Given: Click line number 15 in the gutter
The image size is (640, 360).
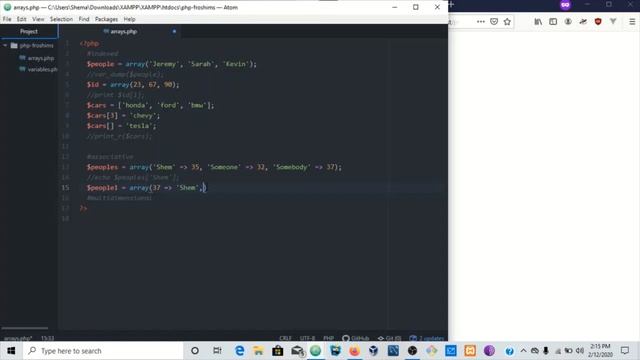Looking at the screenshot, I should tap(65, 188).
